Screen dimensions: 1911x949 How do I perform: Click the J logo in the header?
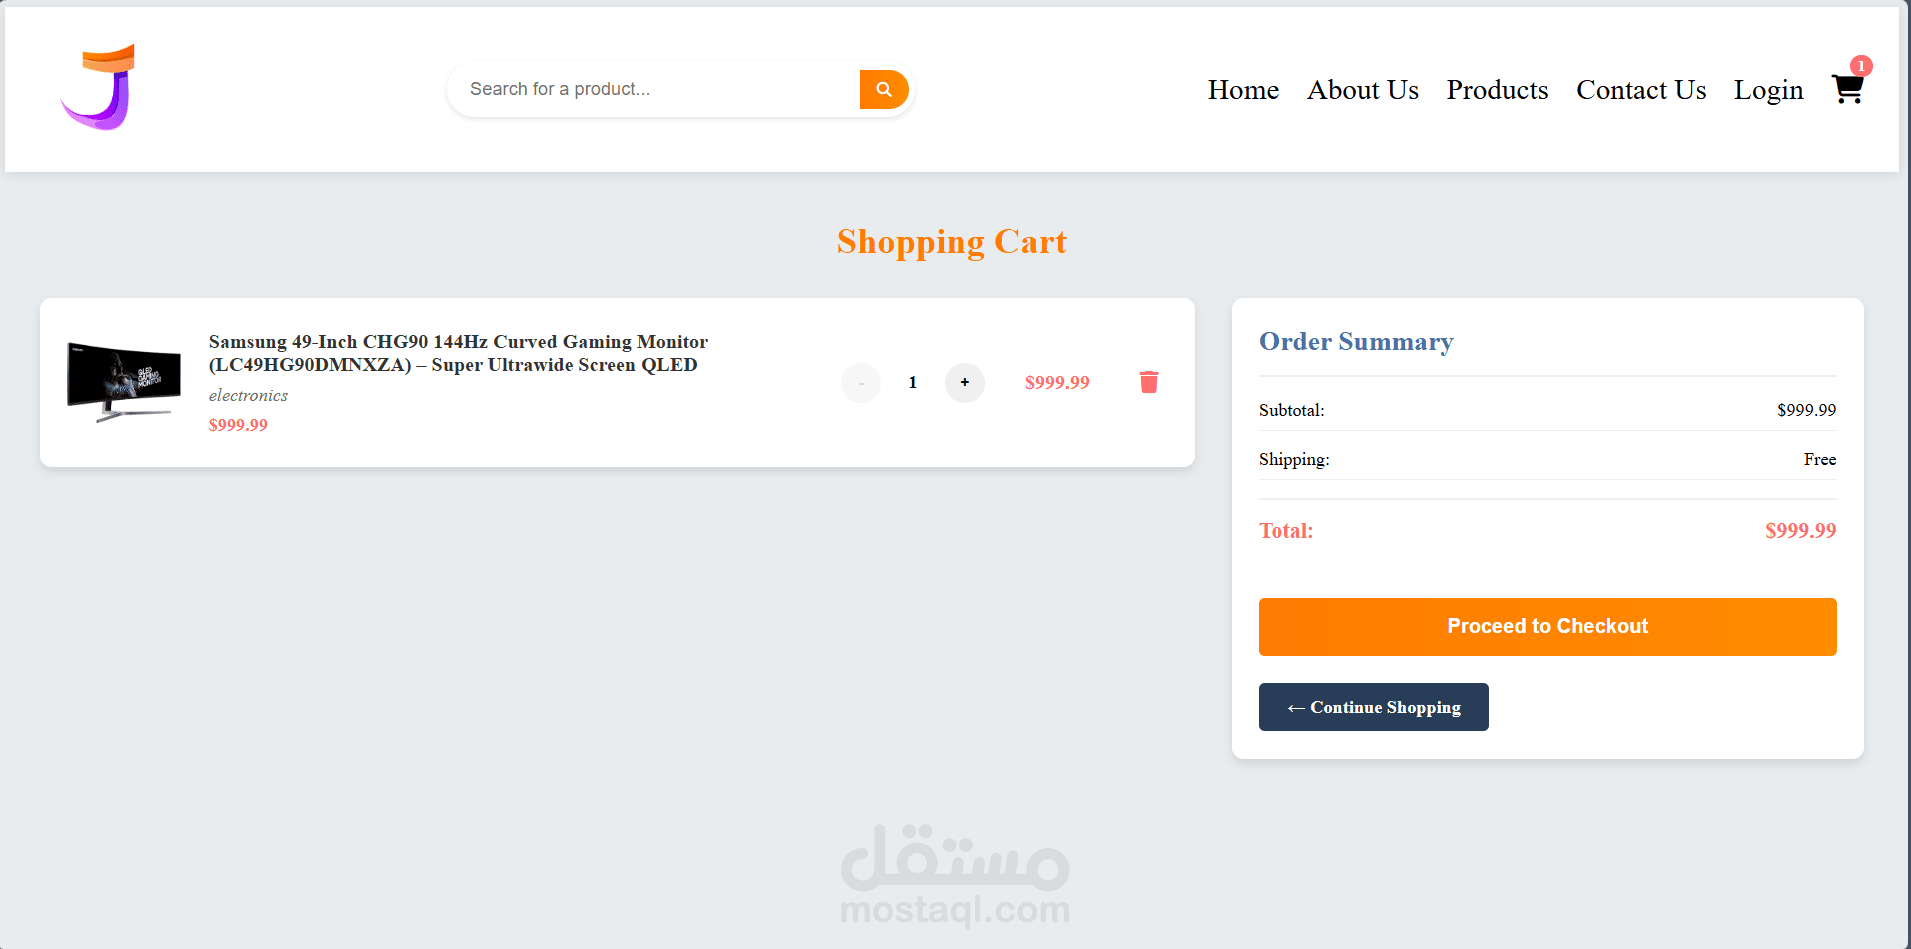click(98, 87)
